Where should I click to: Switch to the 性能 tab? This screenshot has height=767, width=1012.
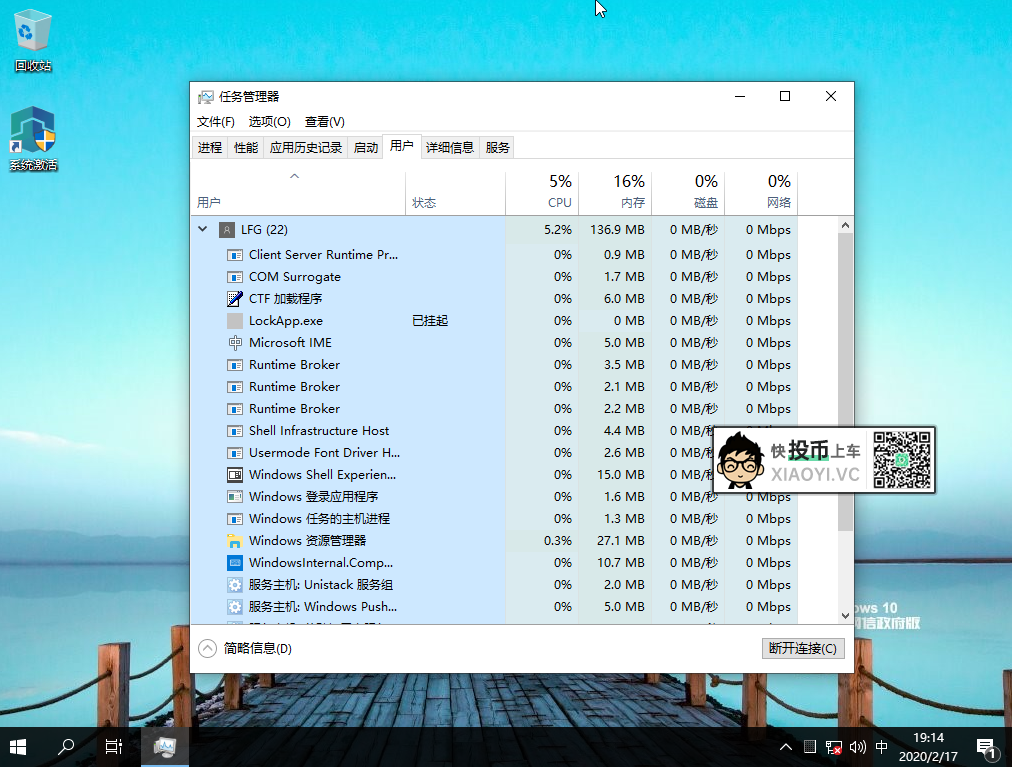coord(246,148)
